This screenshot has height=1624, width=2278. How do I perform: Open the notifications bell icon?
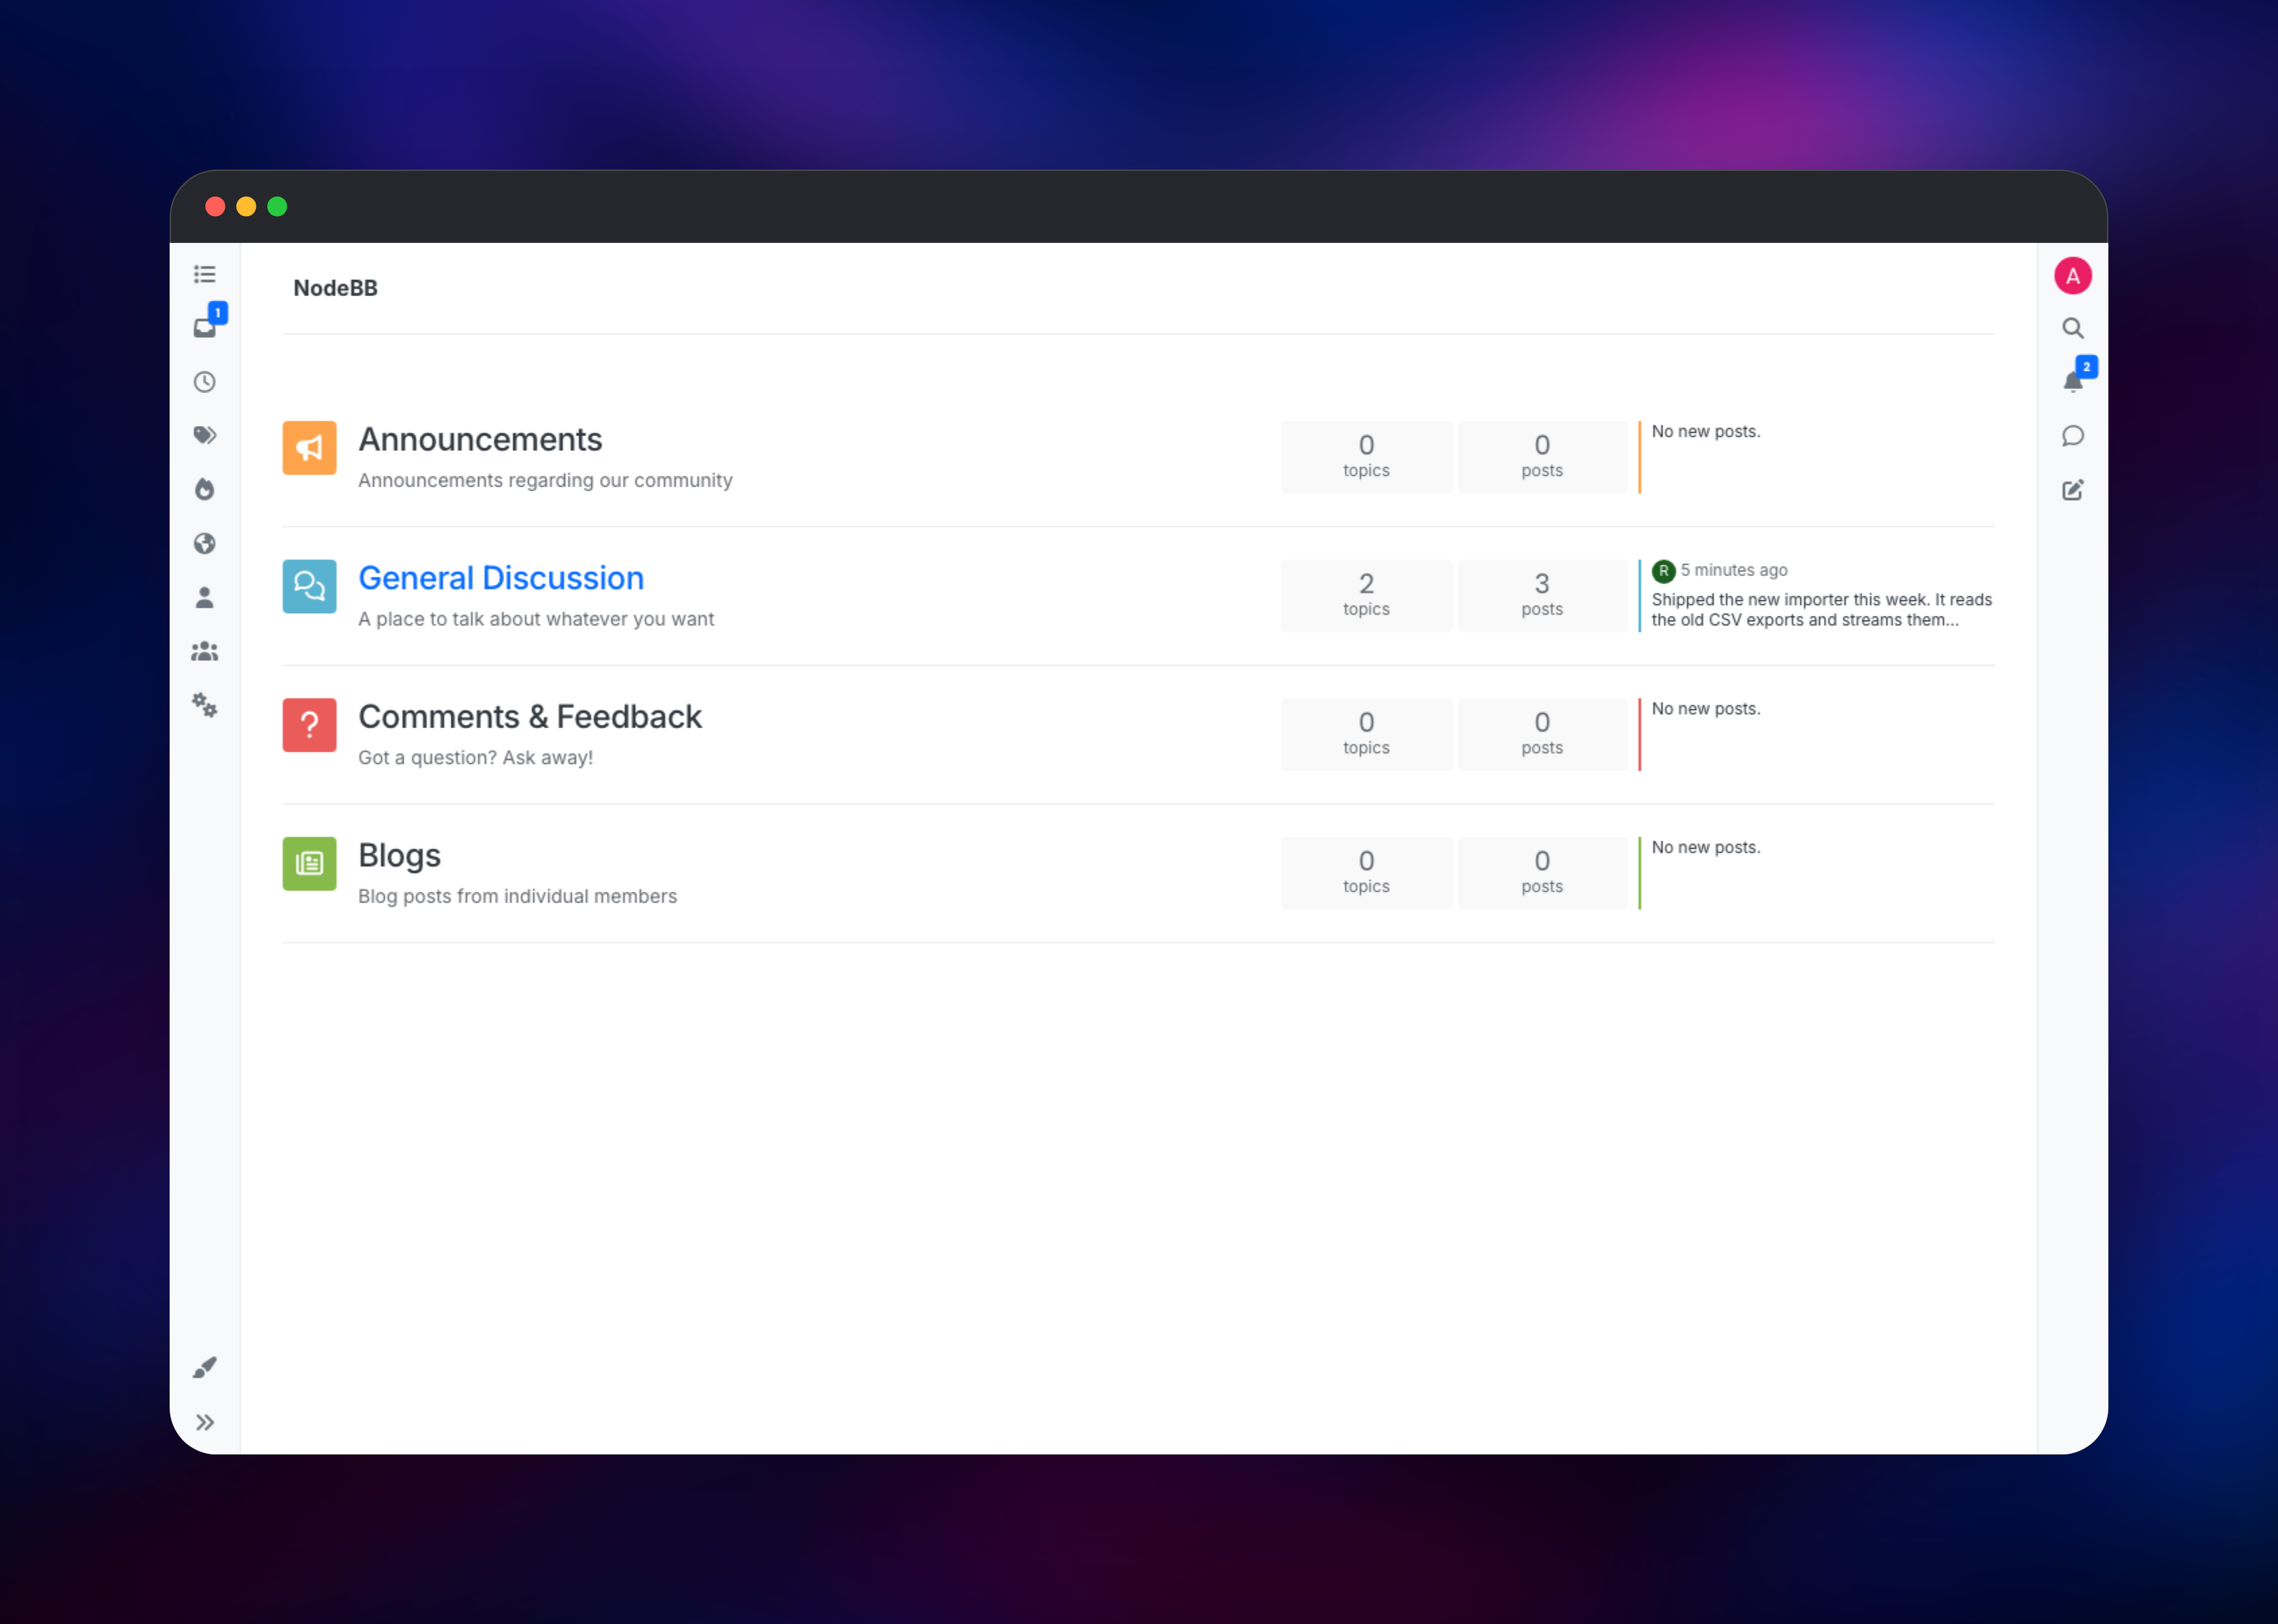[x=2073, y=382]
